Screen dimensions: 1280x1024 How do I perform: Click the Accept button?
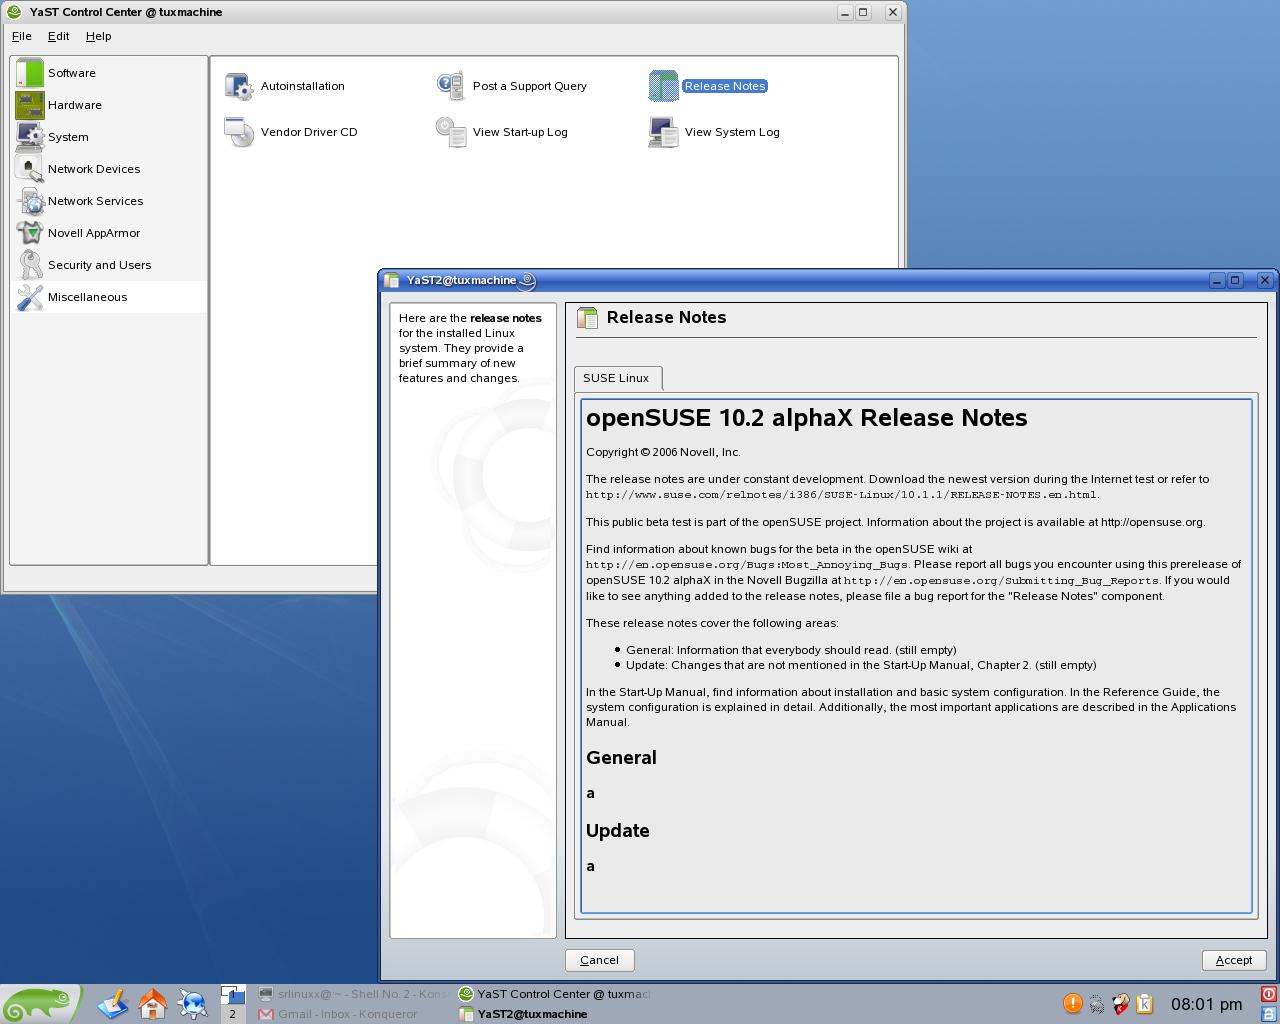(x=1233, y=960)
